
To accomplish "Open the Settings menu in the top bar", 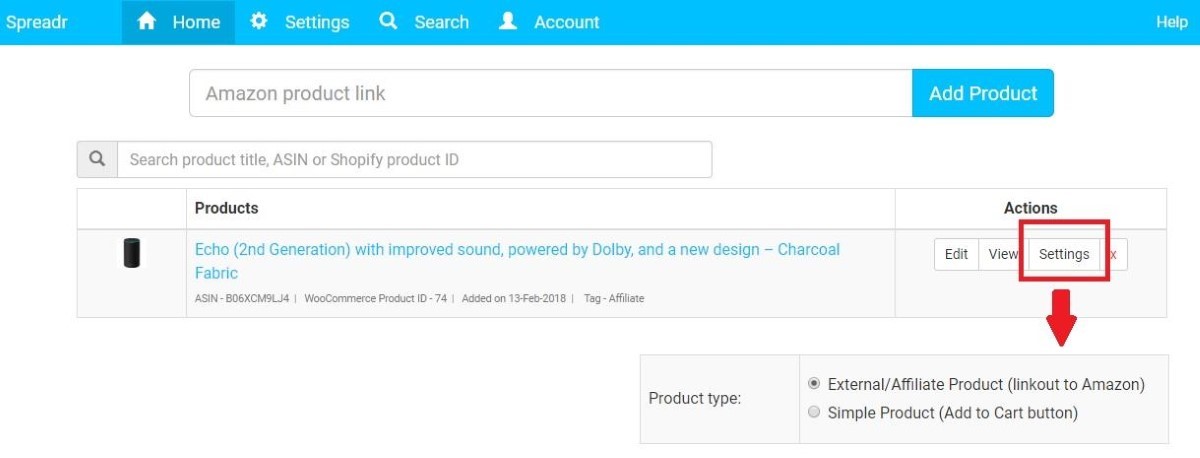I will pyautogui.click(x=300, y=22).
